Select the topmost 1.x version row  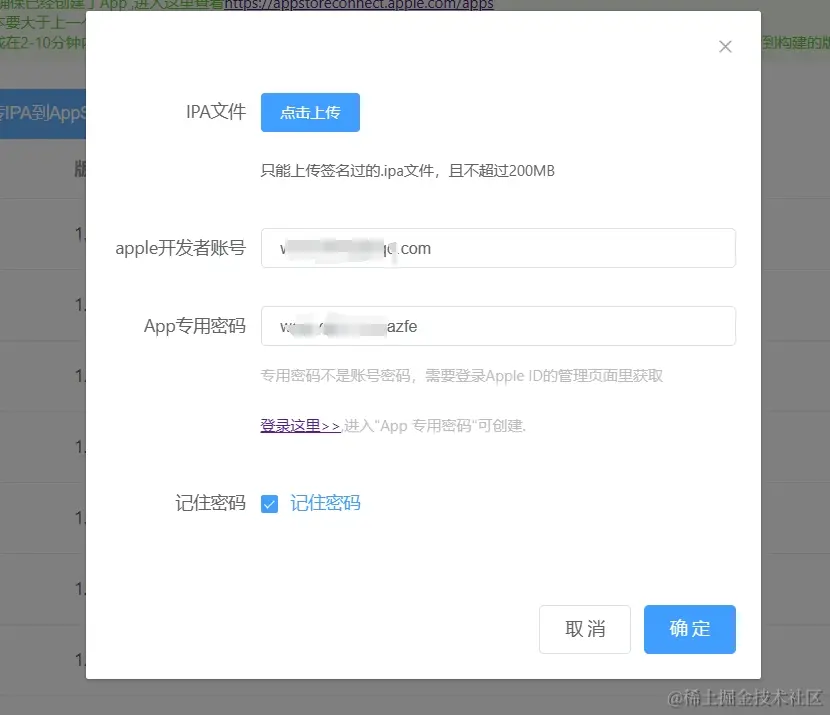80,233
